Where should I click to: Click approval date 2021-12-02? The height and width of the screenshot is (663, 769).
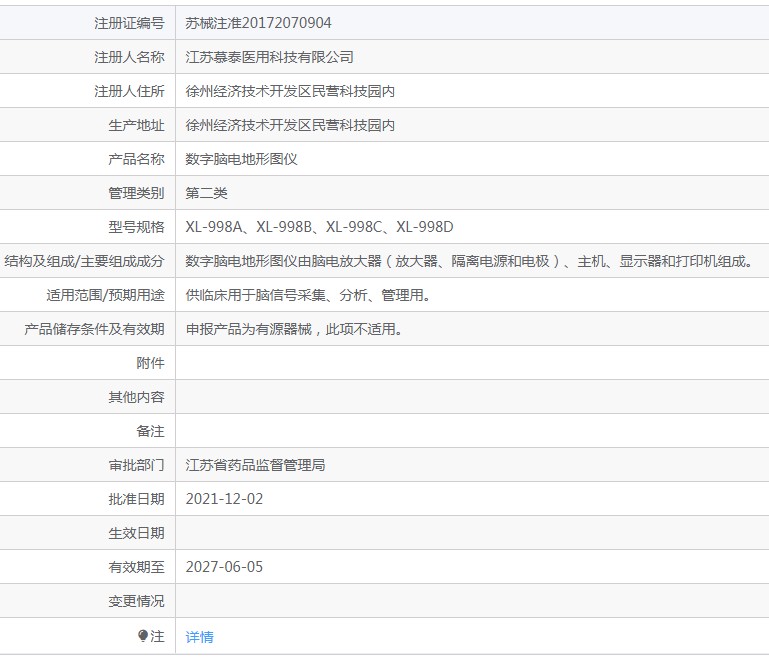pos(224,499)
